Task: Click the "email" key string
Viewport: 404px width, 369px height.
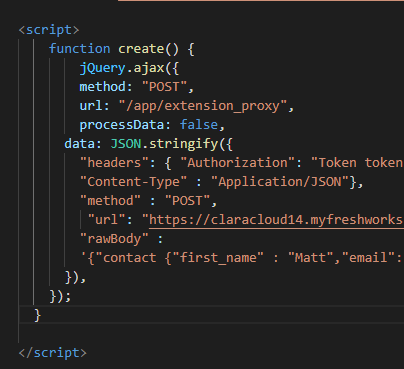Action: pos(369,258)
